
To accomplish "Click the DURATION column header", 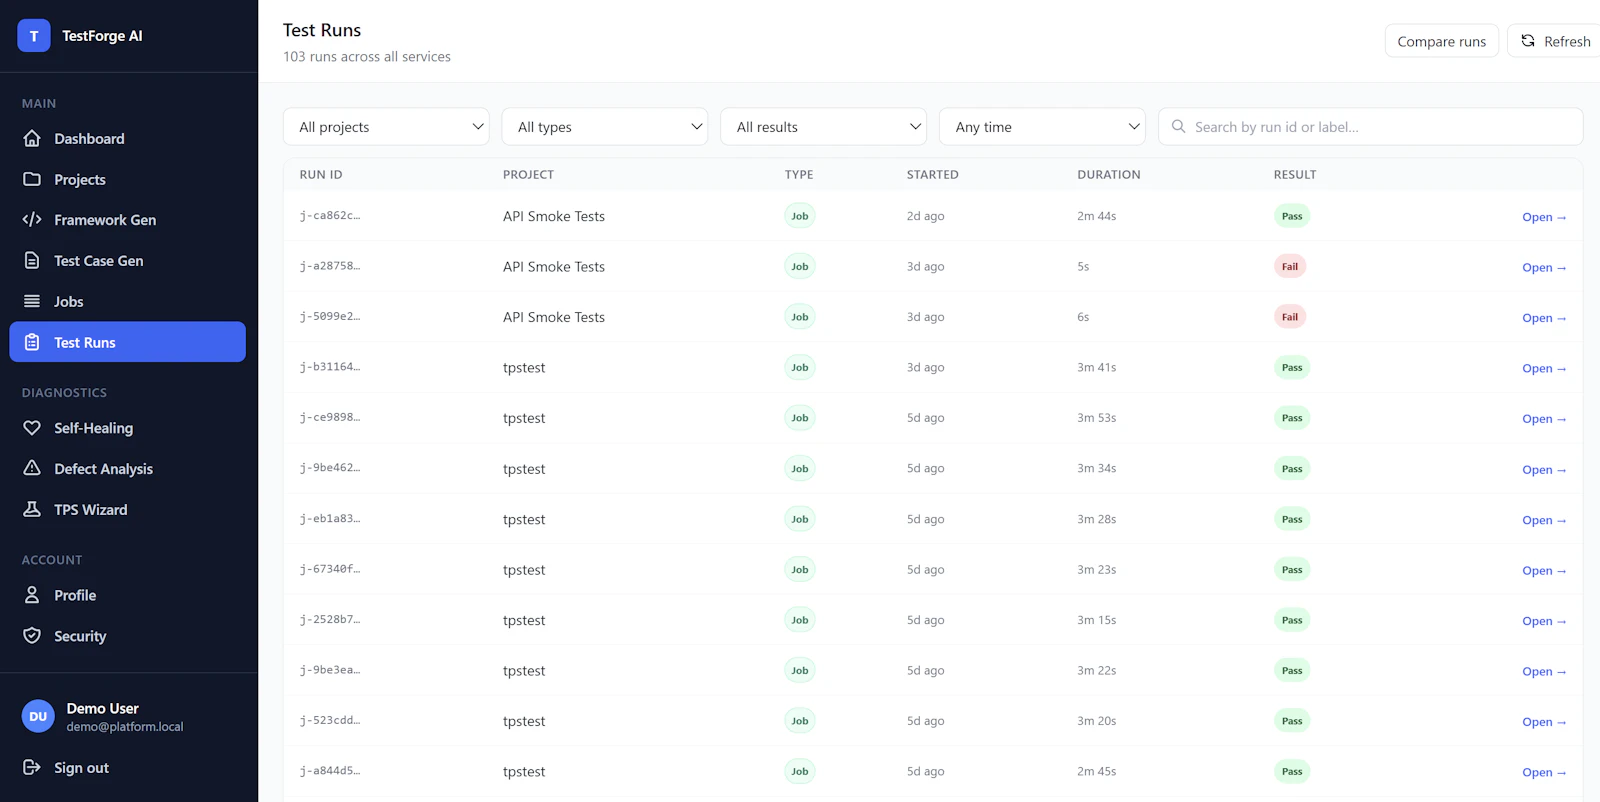I will pyautogui.click(x=1109, y=174).
